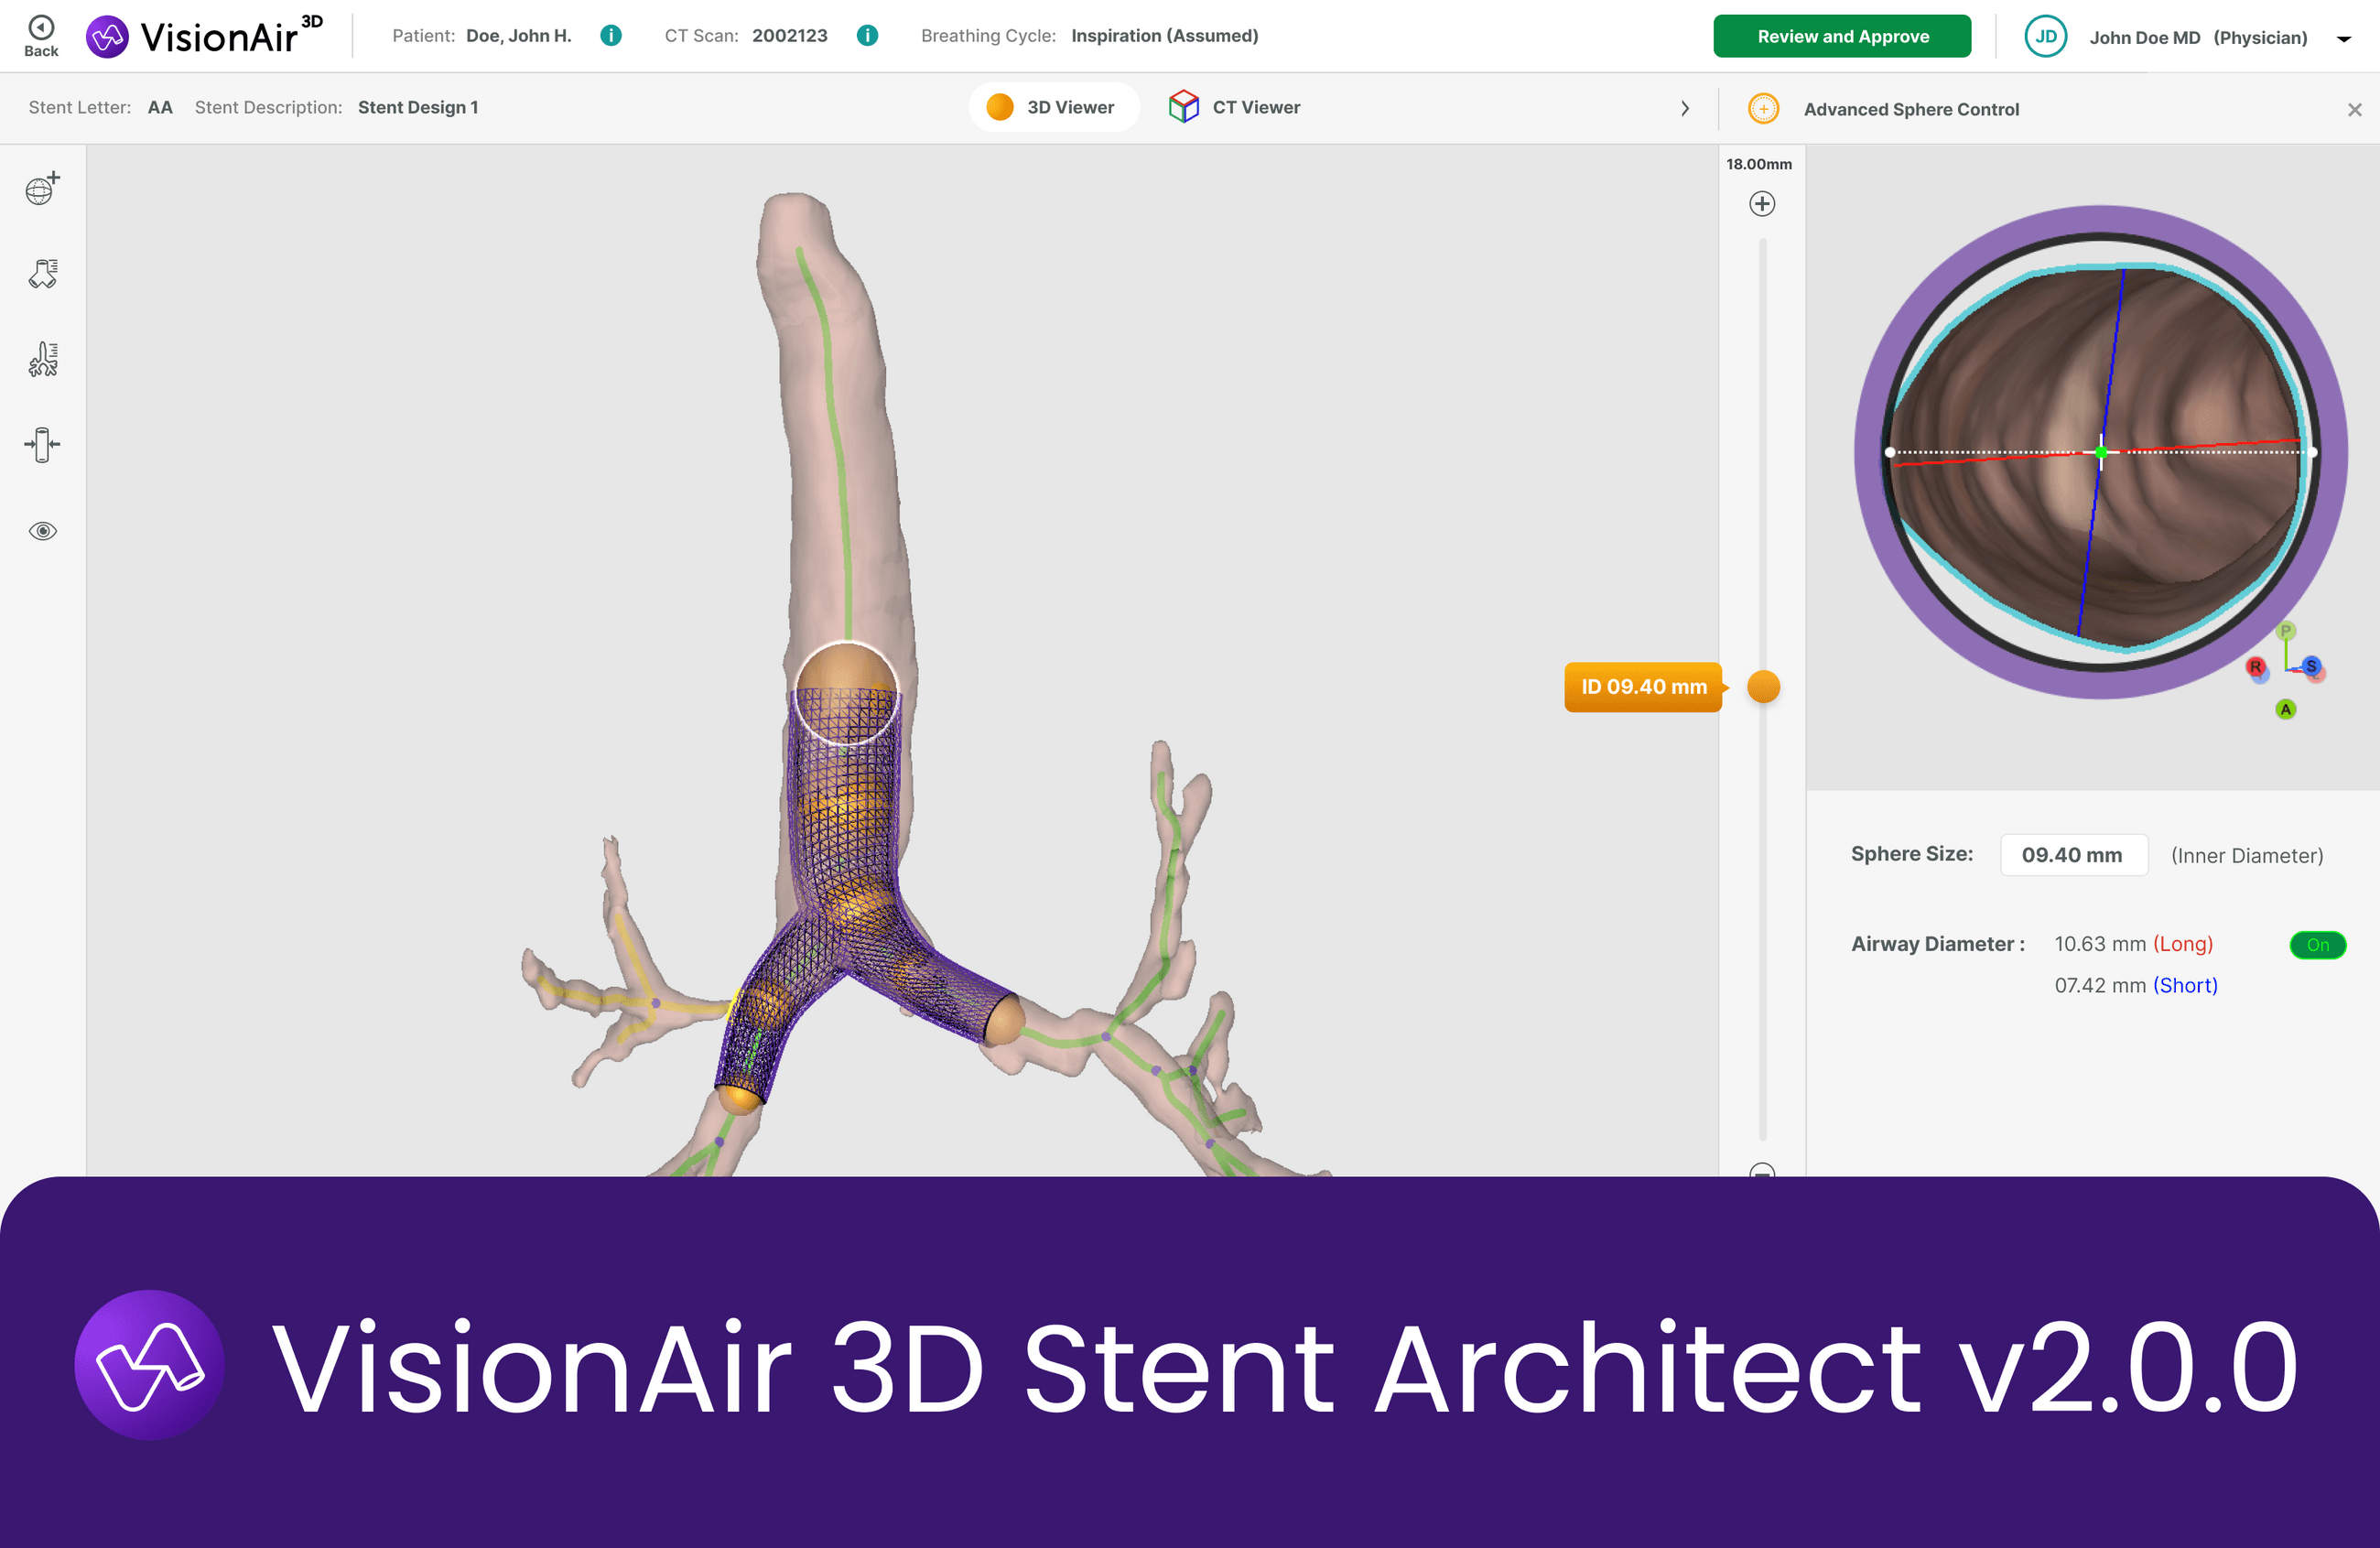Select the 3D Viewer tab
The width and height of the screenshot is (2380, 1548).
click(1054, 106)
